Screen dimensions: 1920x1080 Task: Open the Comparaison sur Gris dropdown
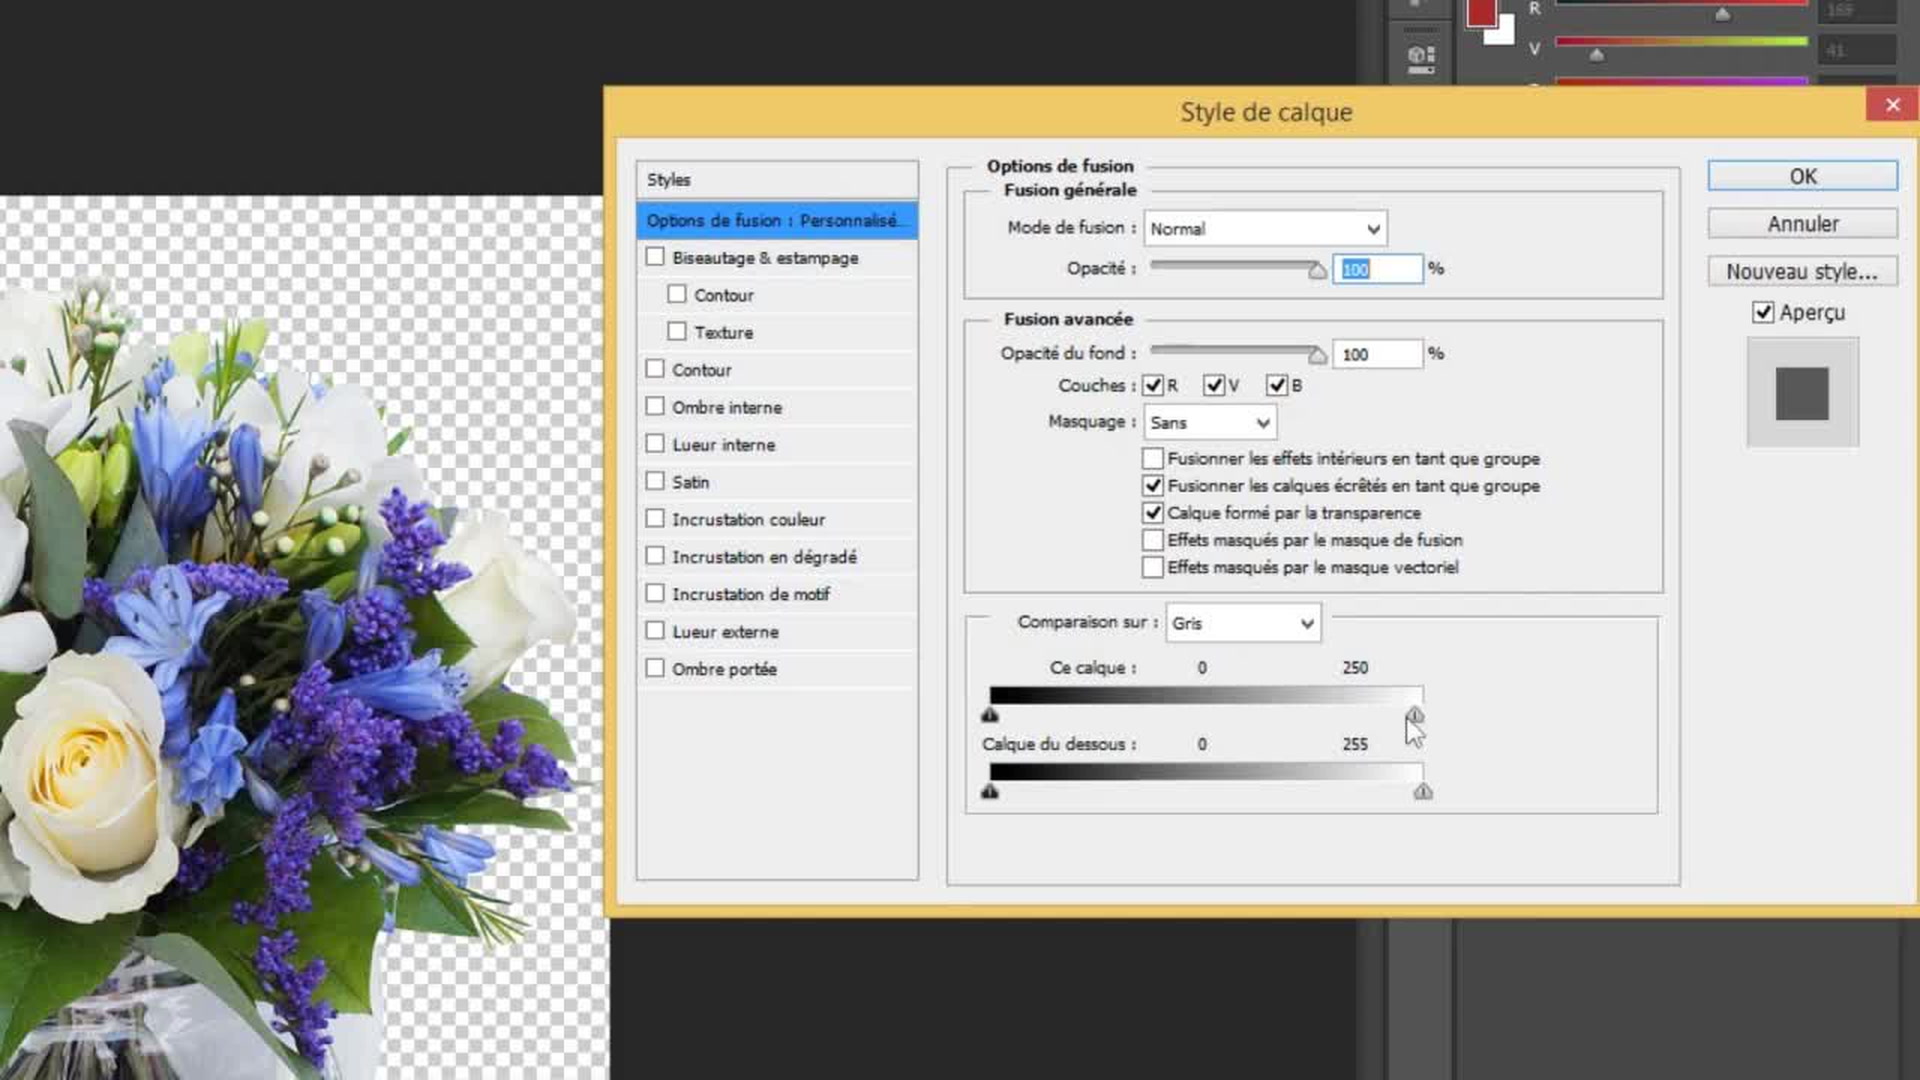pyautogui.click(x=1243, y=623)
